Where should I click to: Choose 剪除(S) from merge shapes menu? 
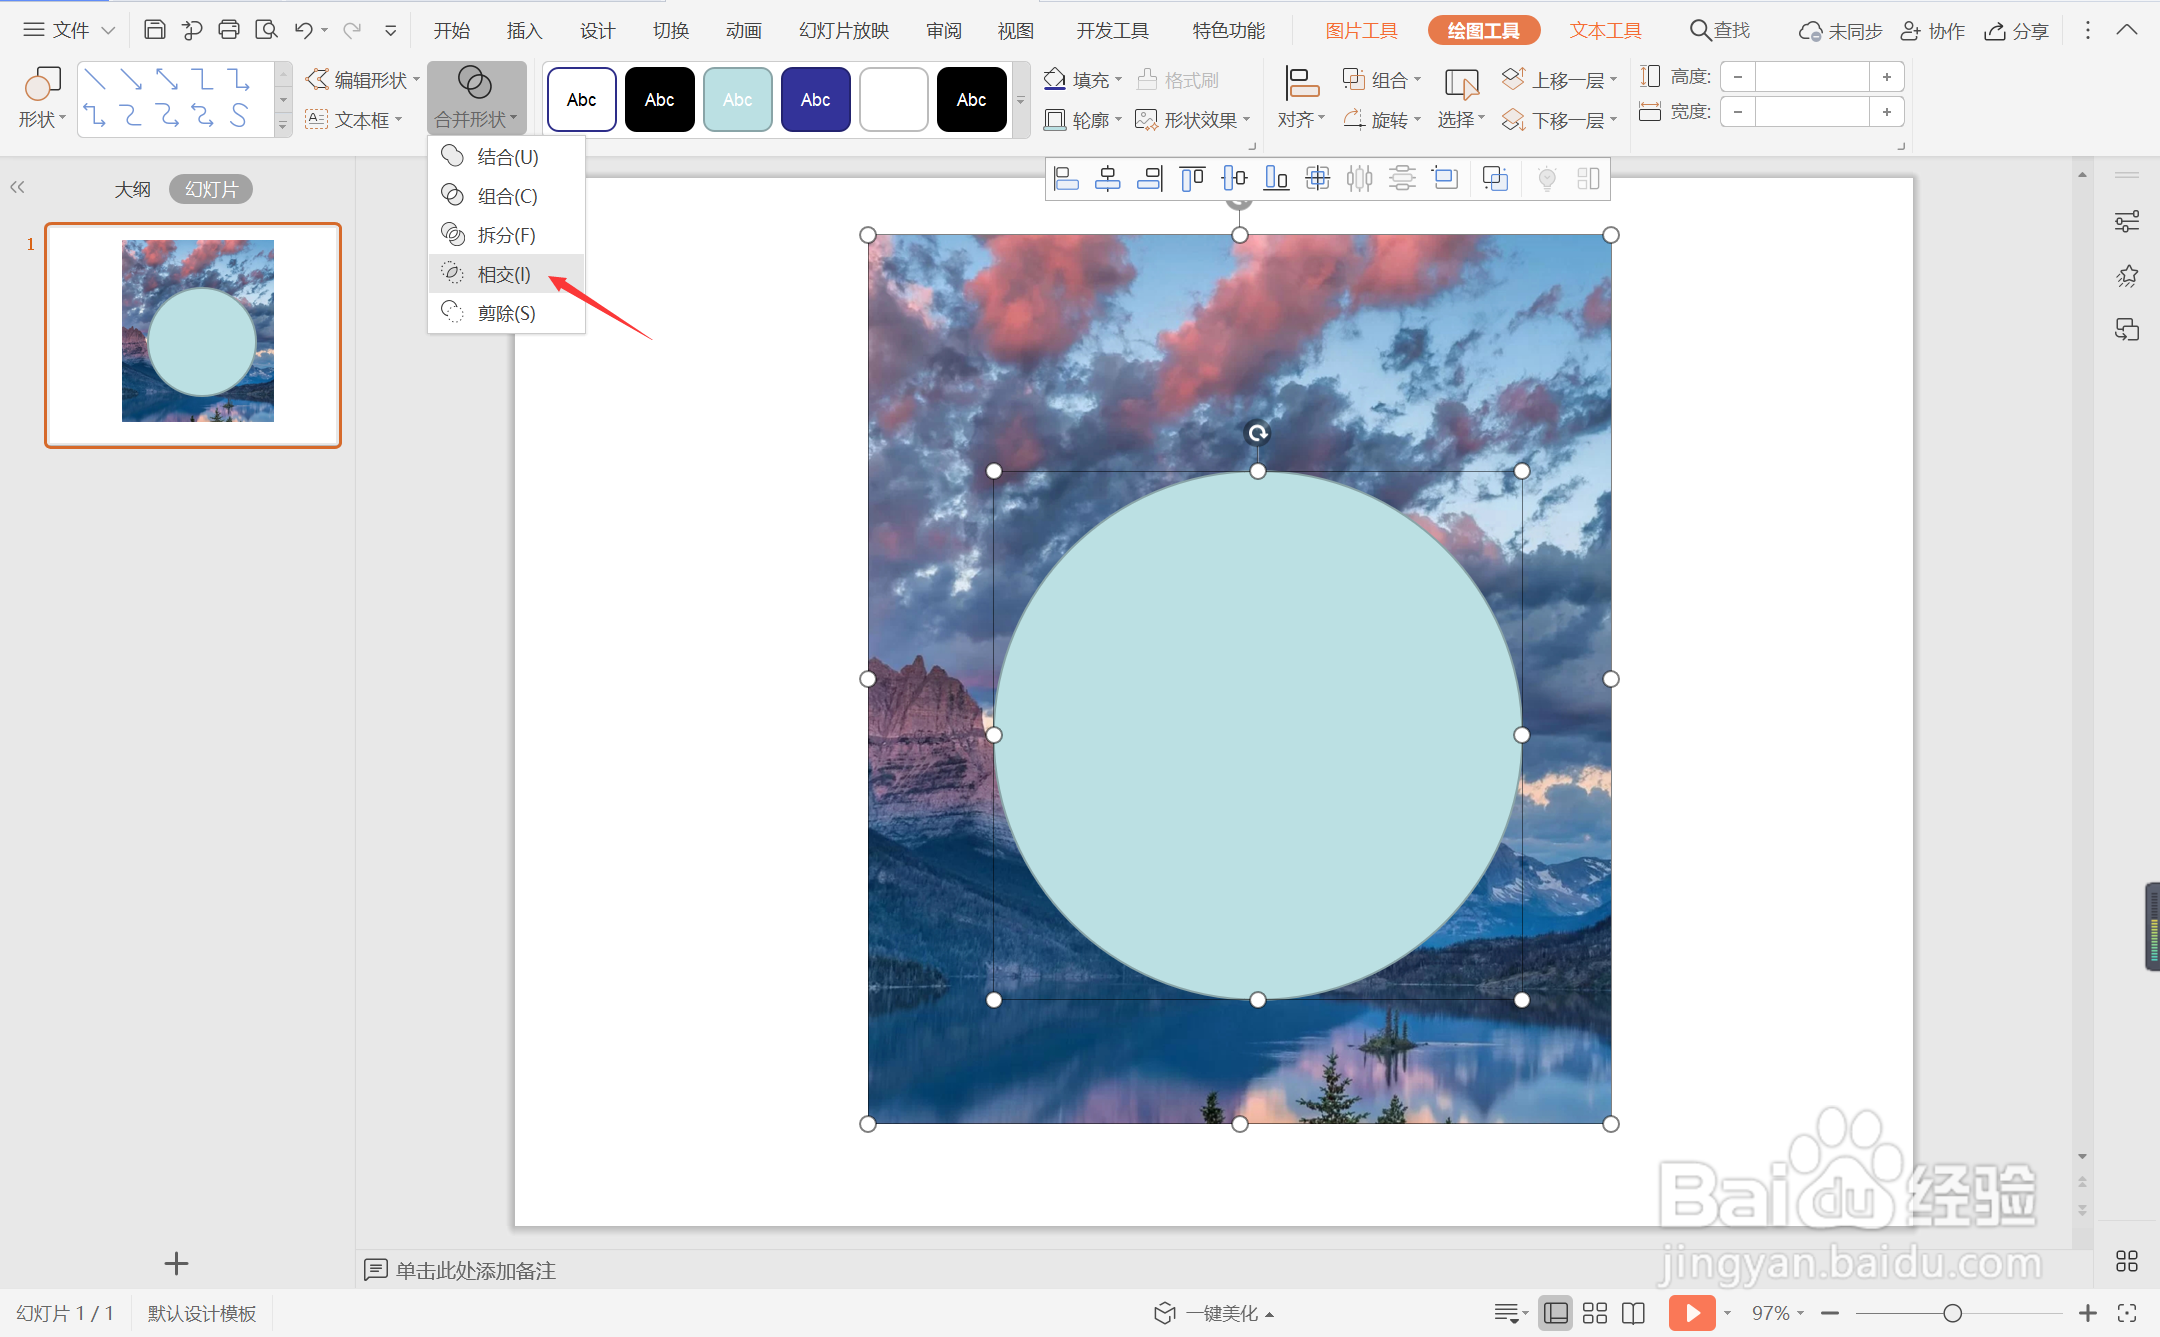pos(506,313)
